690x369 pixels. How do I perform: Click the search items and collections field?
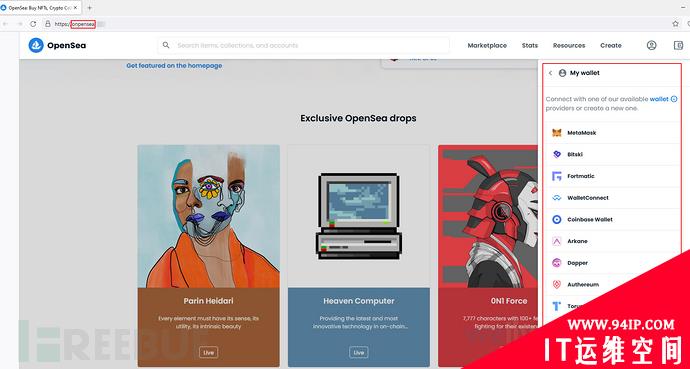[x=304, y=45]
